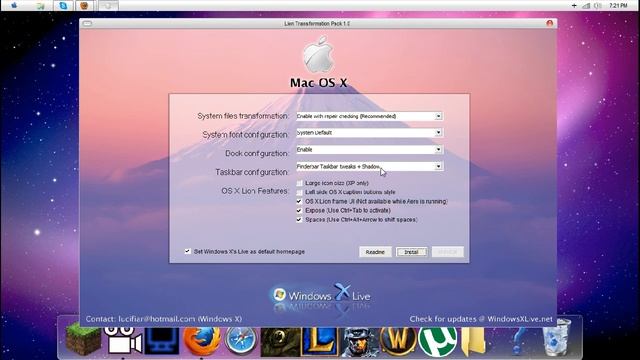
Task: Click the plus tray icon near clock
Action: coord(574,6)
